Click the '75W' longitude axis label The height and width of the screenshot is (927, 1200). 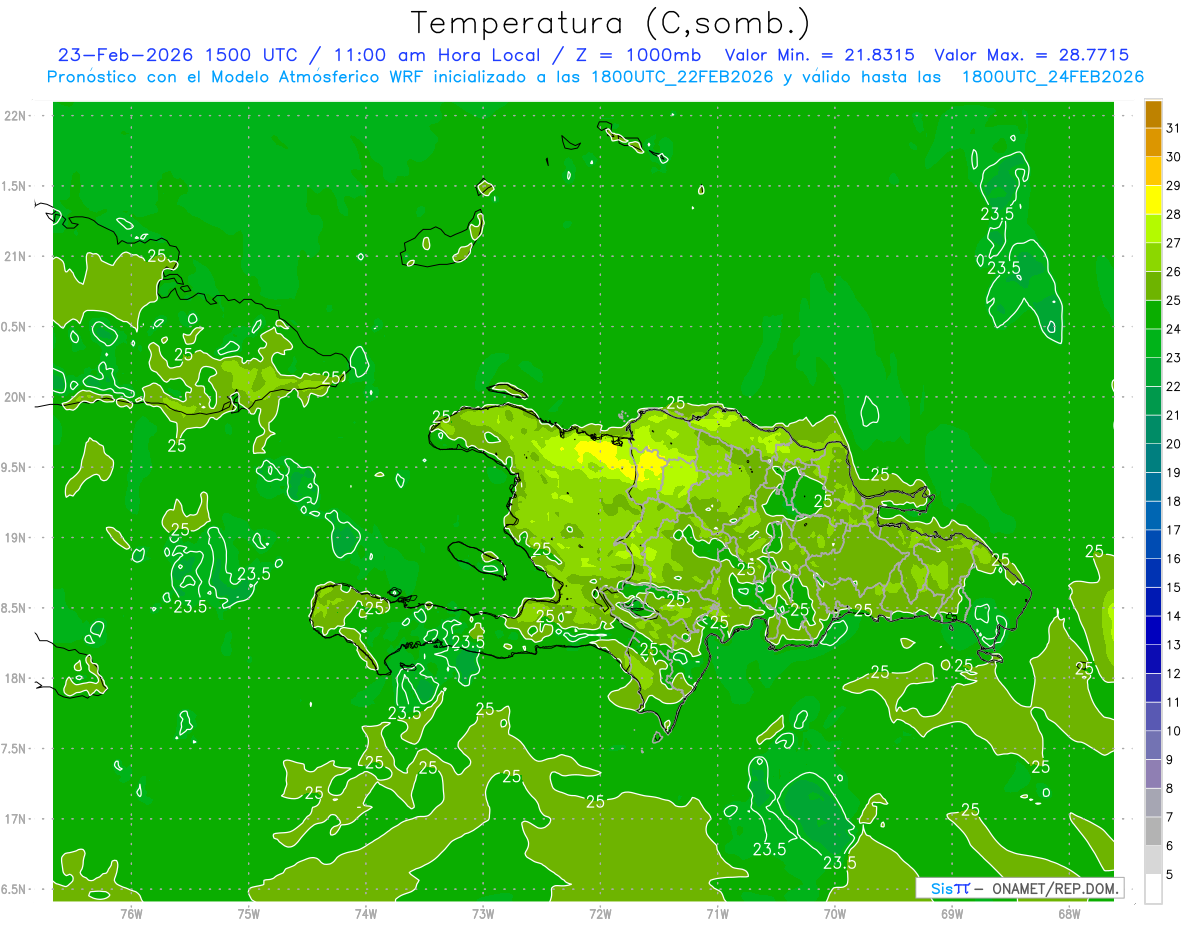click(249, 913)
